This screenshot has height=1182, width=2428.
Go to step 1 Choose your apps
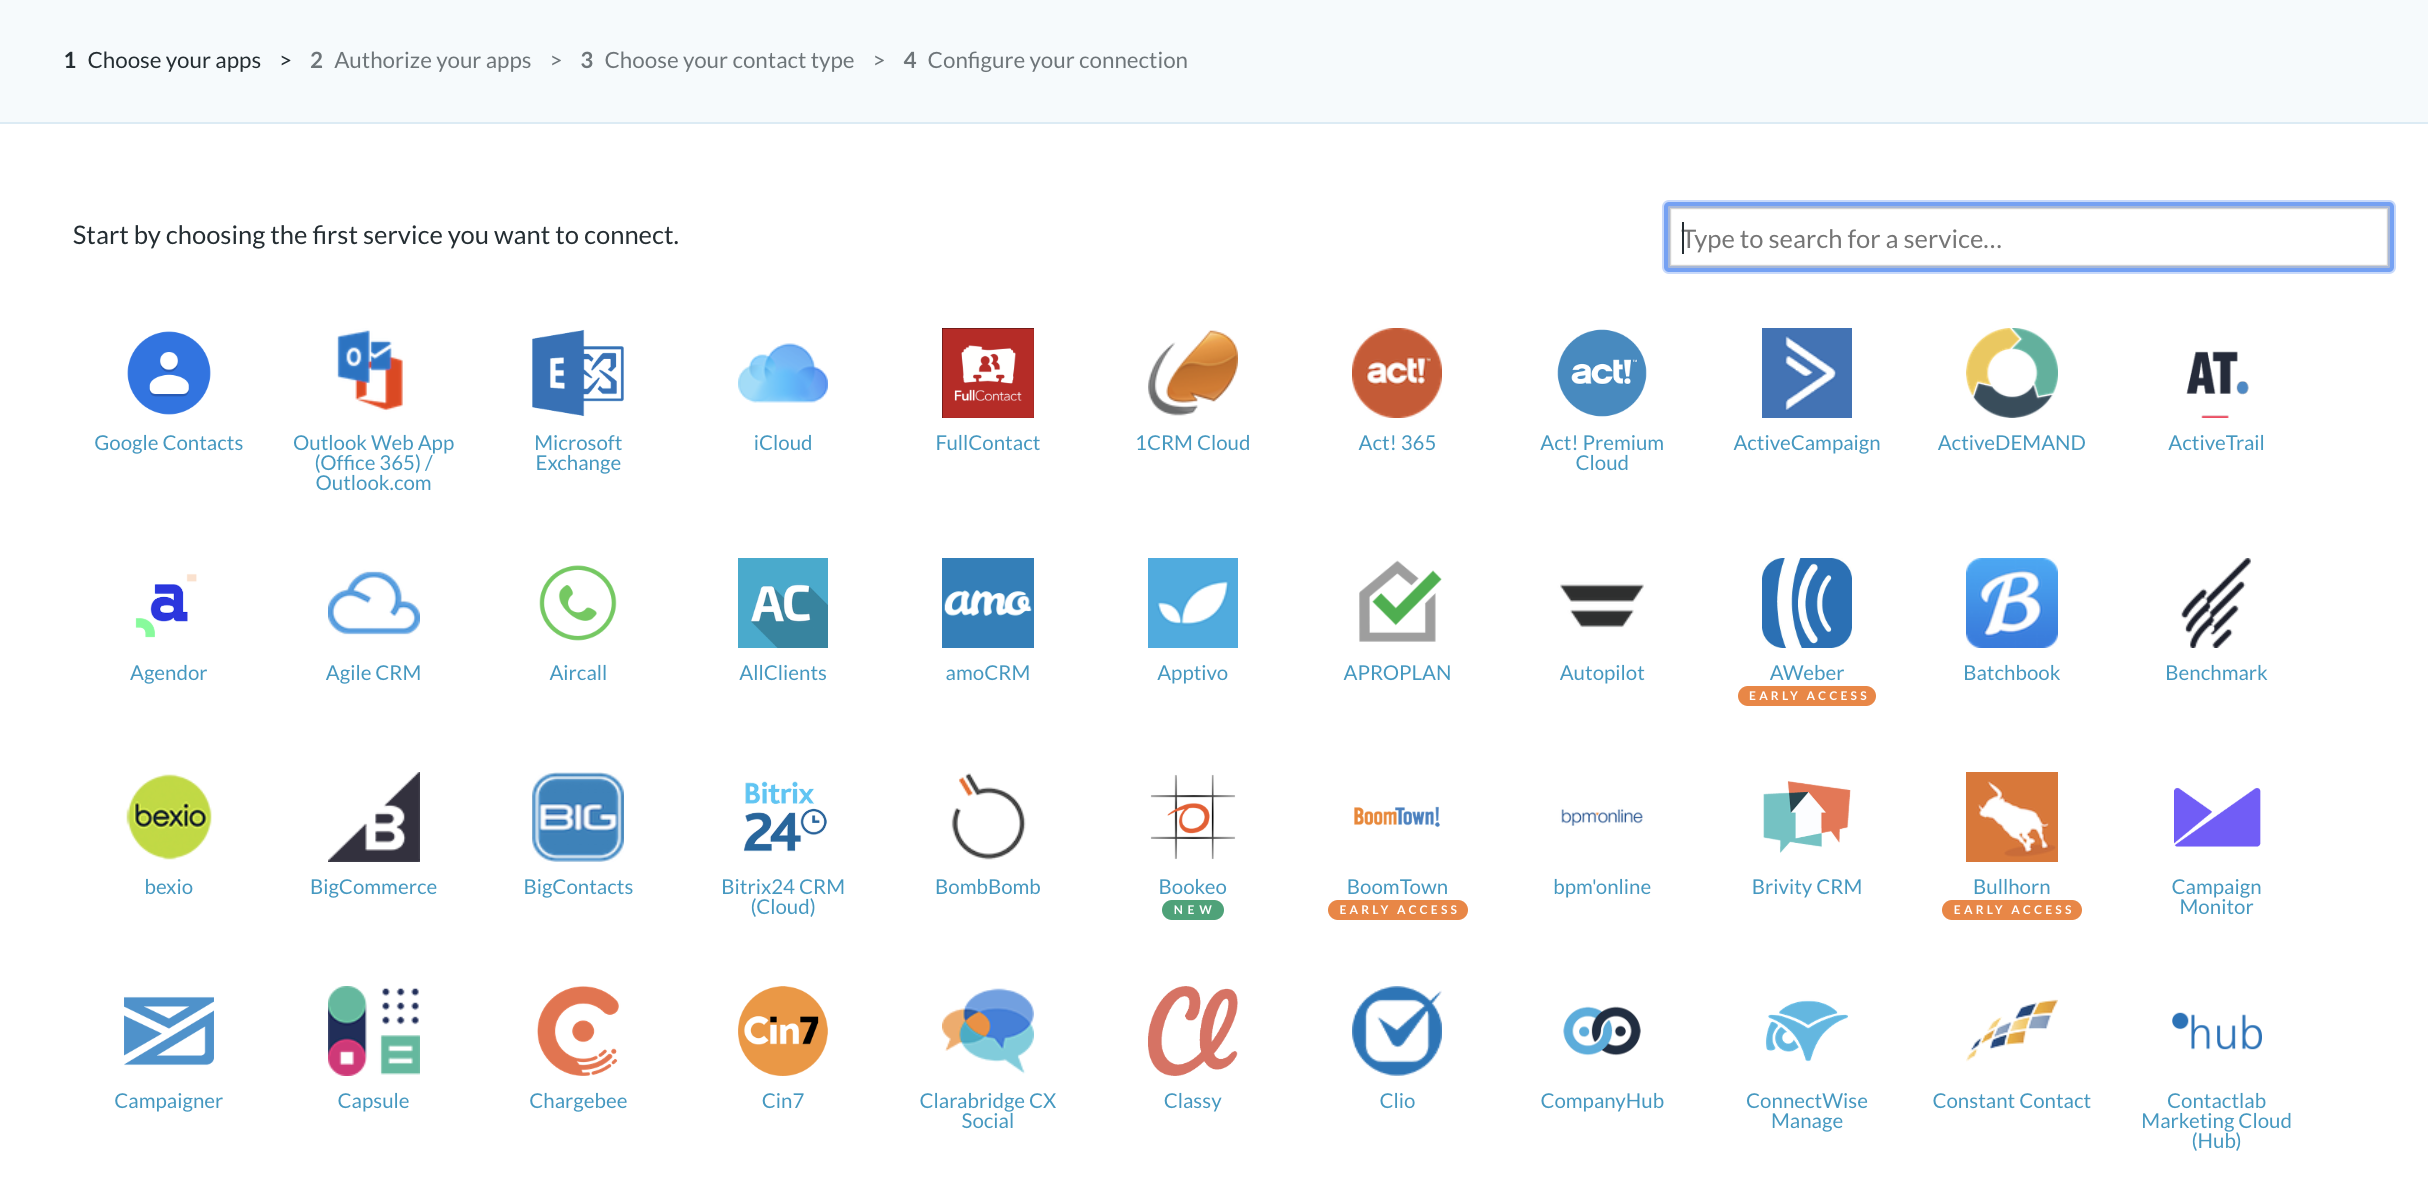[x=162, y=60]
